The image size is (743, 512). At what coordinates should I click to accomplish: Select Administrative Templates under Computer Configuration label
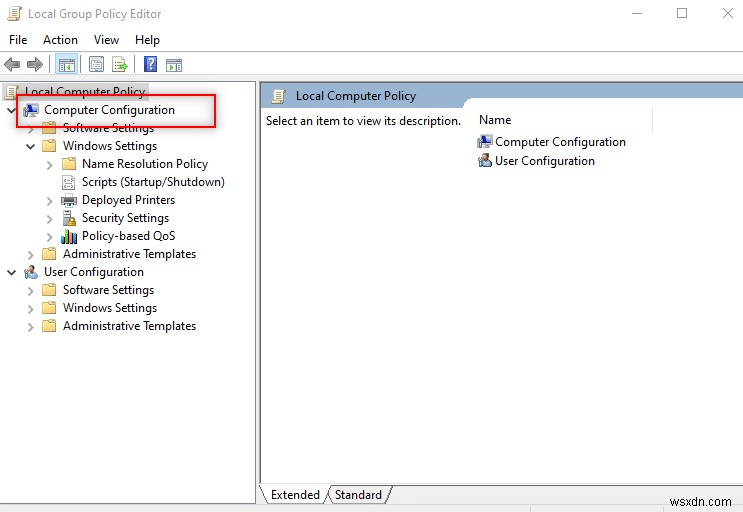click(x=129, y=254)
